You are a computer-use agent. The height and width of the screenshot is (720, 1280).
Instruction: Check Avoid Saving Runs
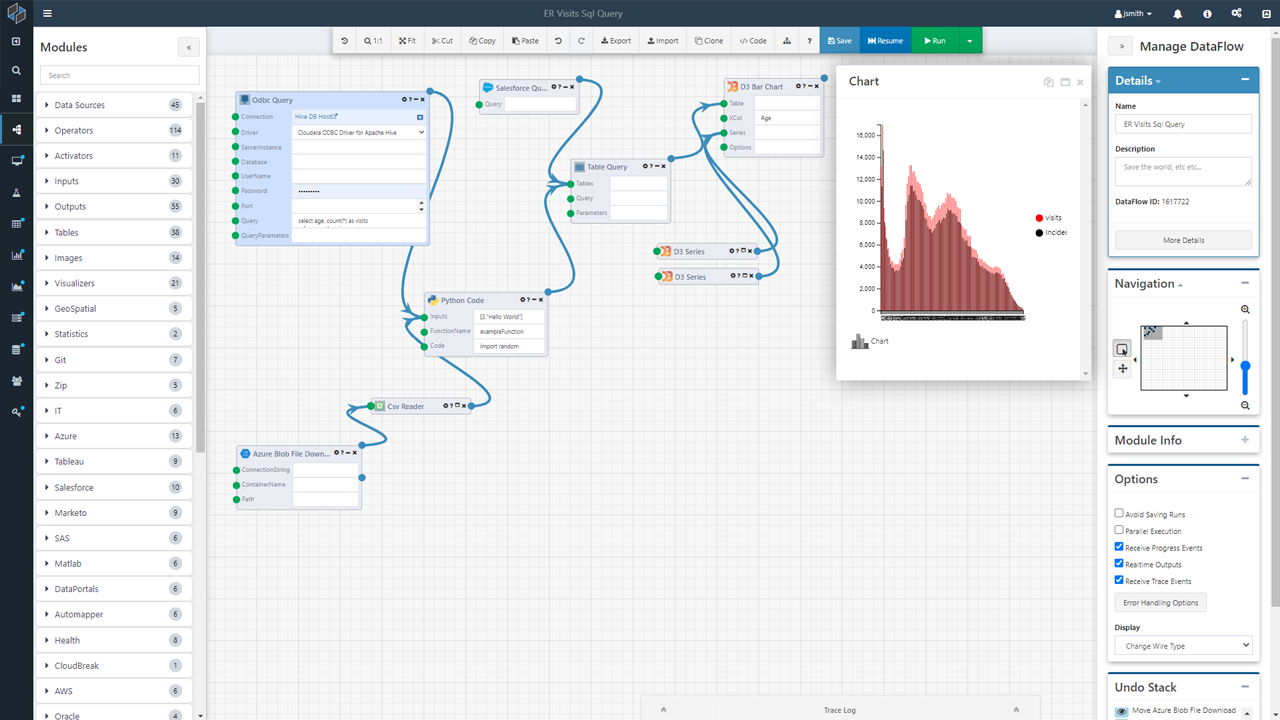click(x=1118, y=513)
